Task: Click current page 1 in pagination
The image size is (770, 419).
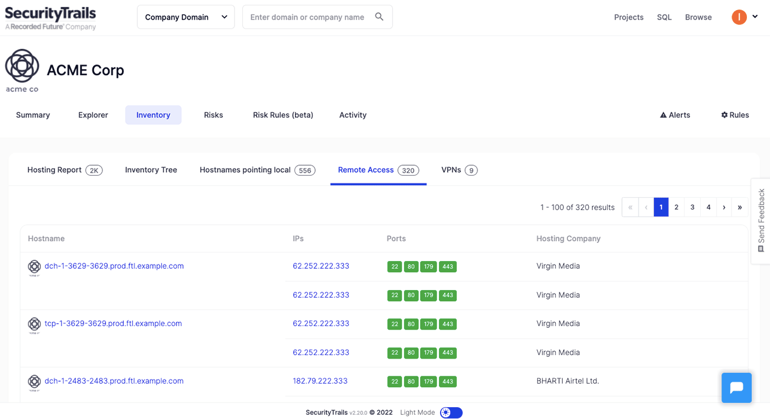Action: pos(661,207)
